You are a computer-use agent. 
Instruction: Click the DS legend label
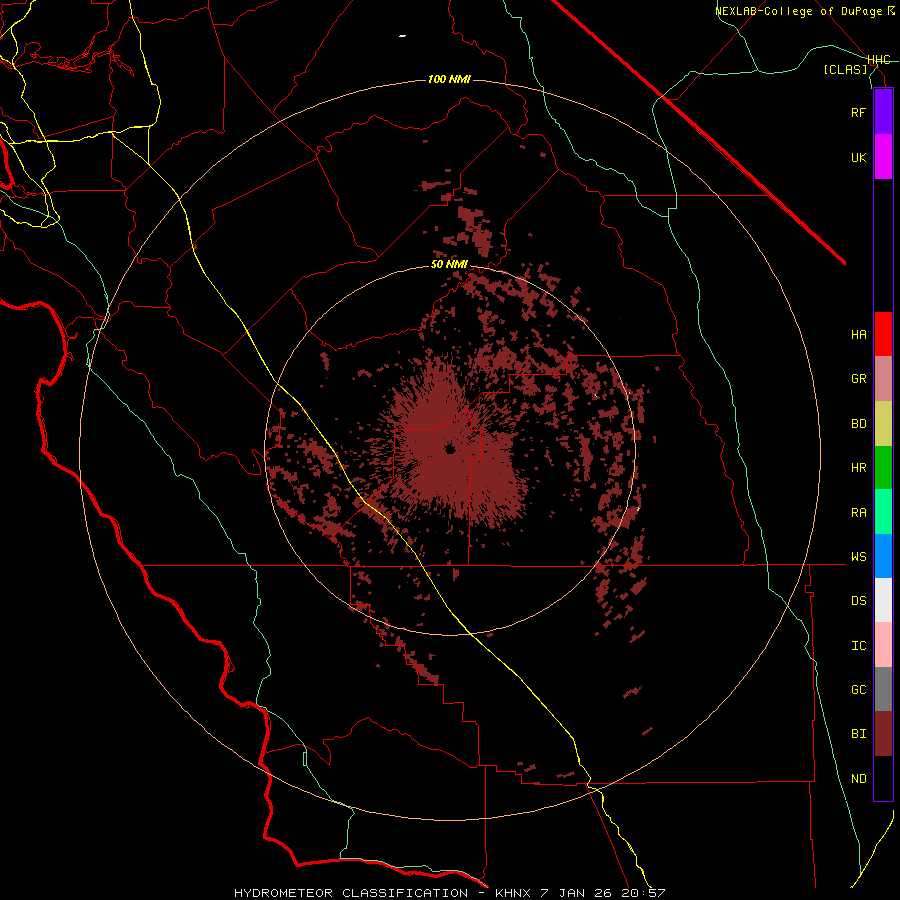(858, 601)
